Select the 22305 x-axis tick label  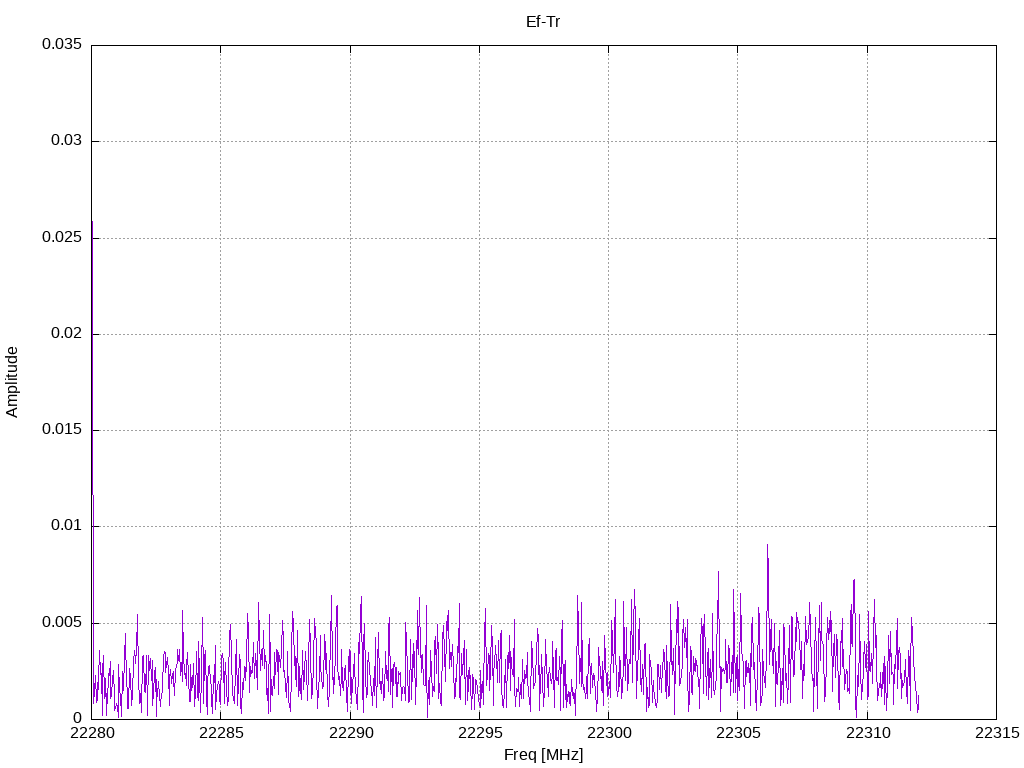tap(737, 733)
